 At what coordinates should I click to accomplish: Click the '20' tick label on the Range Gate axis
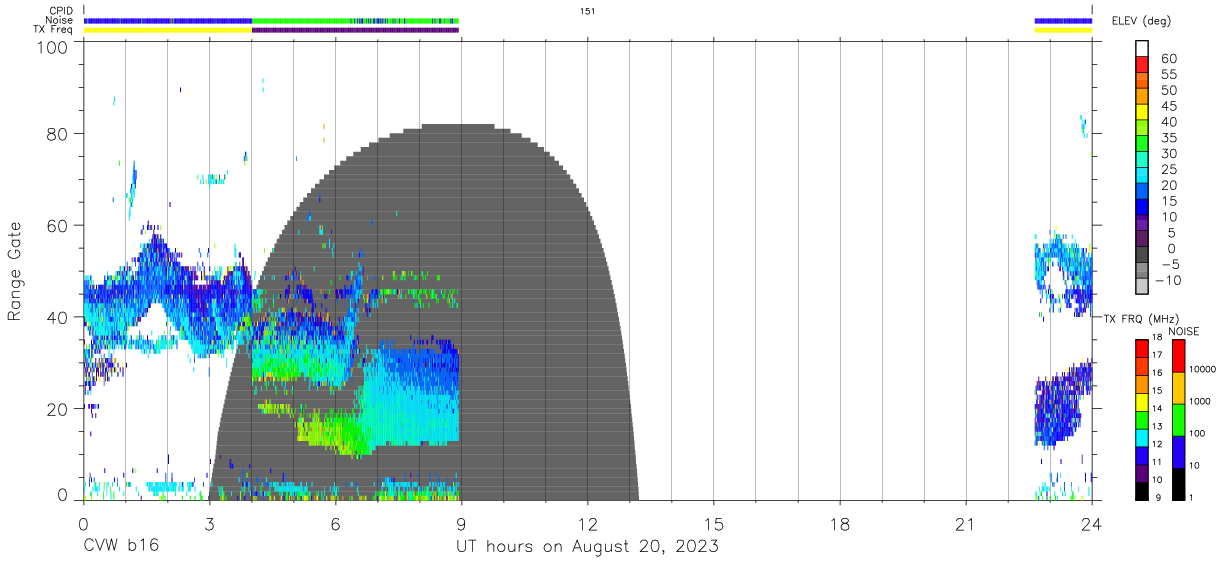click(x=59, y=409)
